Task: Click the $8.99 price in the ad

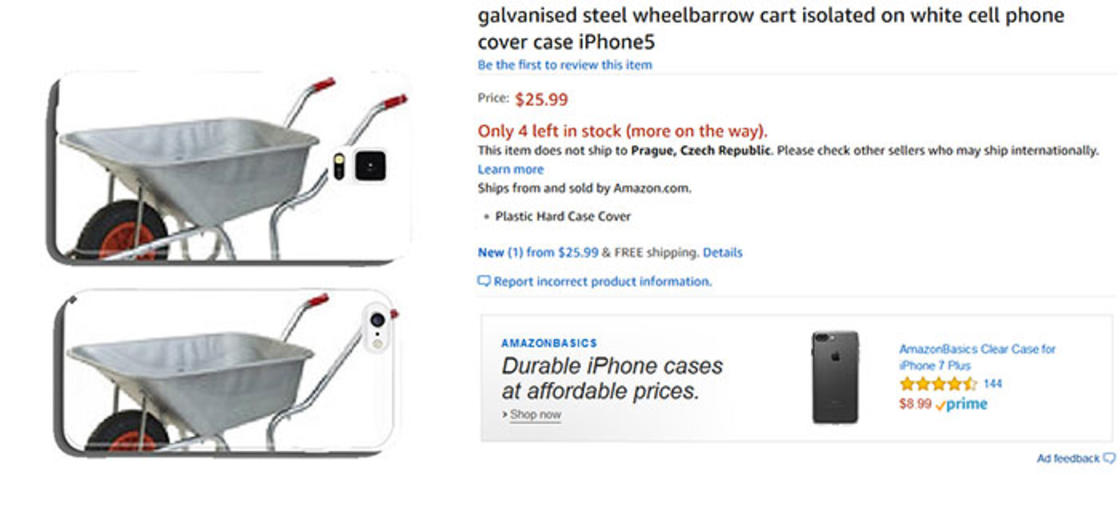Action: click(915, 404)
